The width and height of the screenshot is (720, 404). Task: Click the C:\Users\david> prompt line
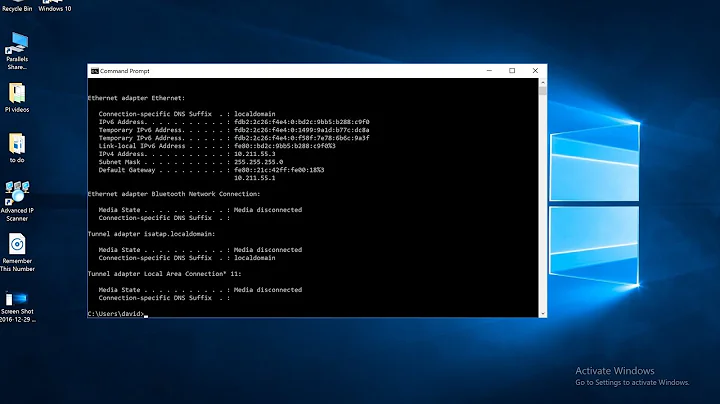pos(116,314)
